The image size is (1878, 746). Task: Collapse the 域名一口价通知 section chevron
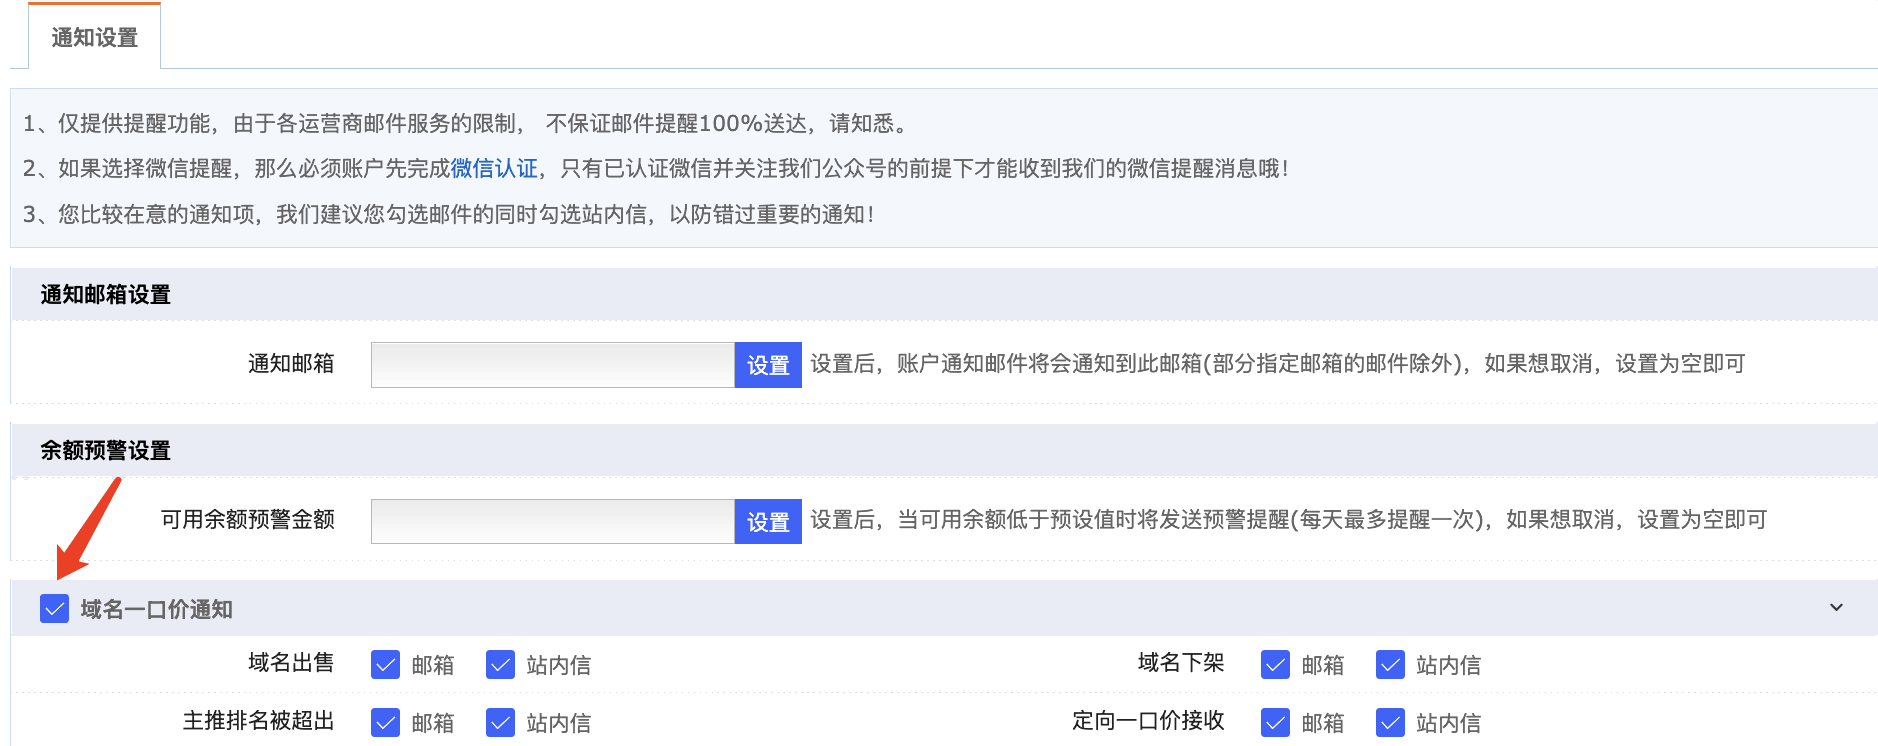tap(1836, 607)
